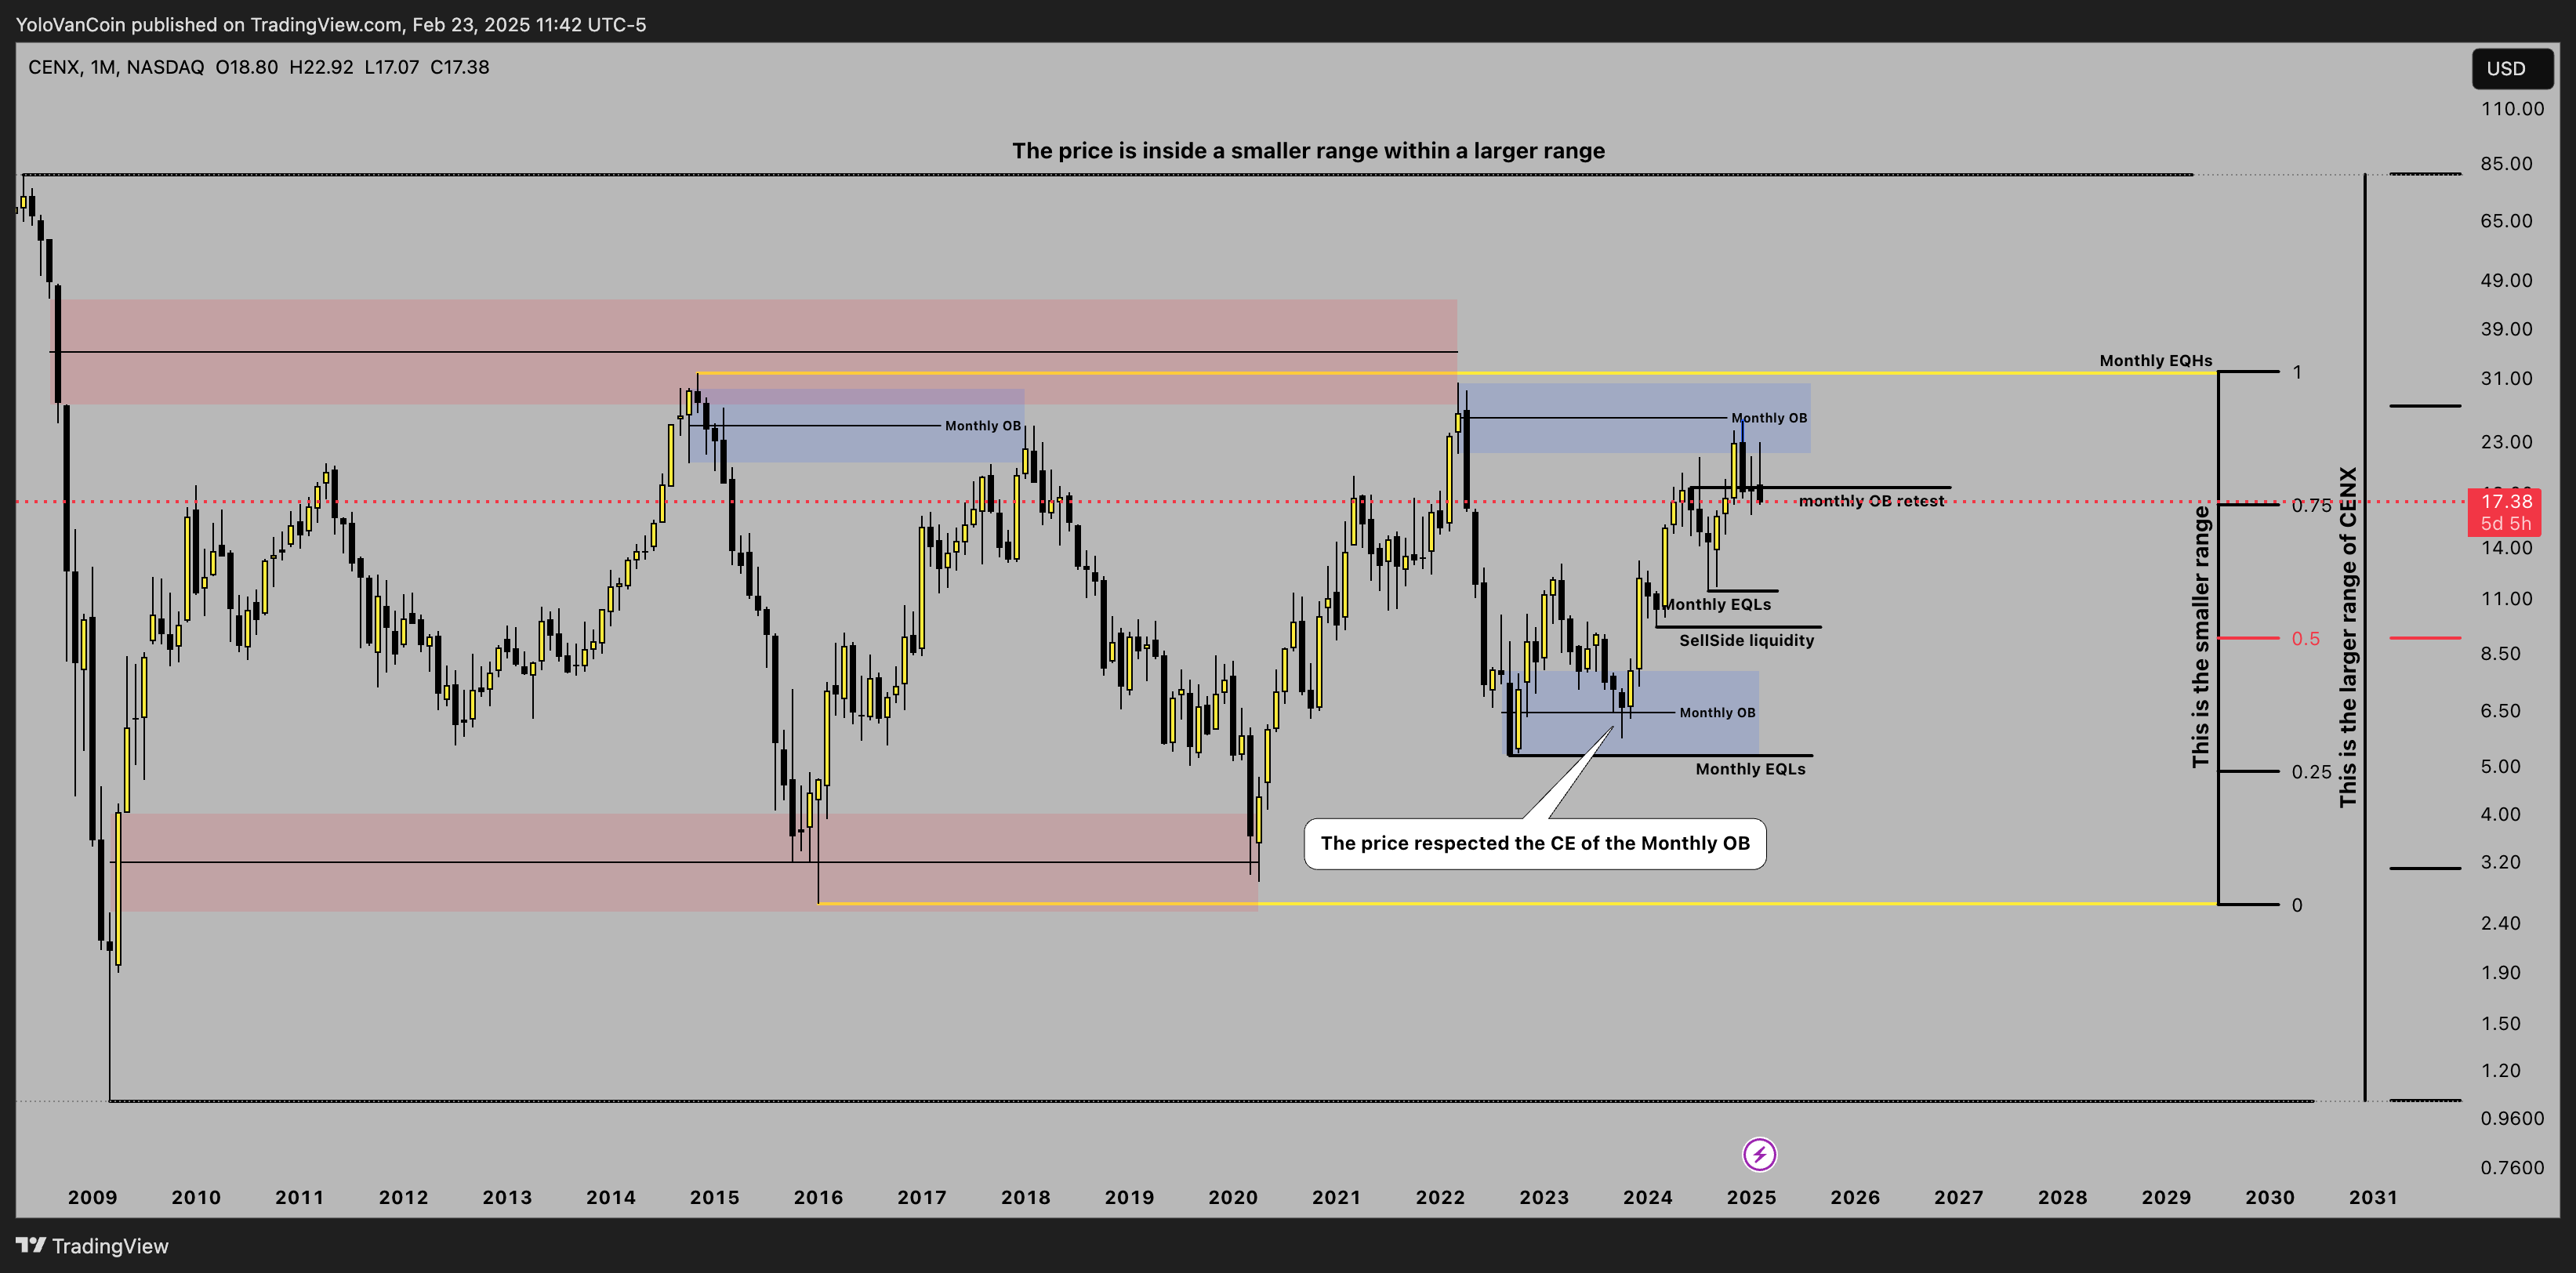Click the 3.20 price axis label

2500,862
